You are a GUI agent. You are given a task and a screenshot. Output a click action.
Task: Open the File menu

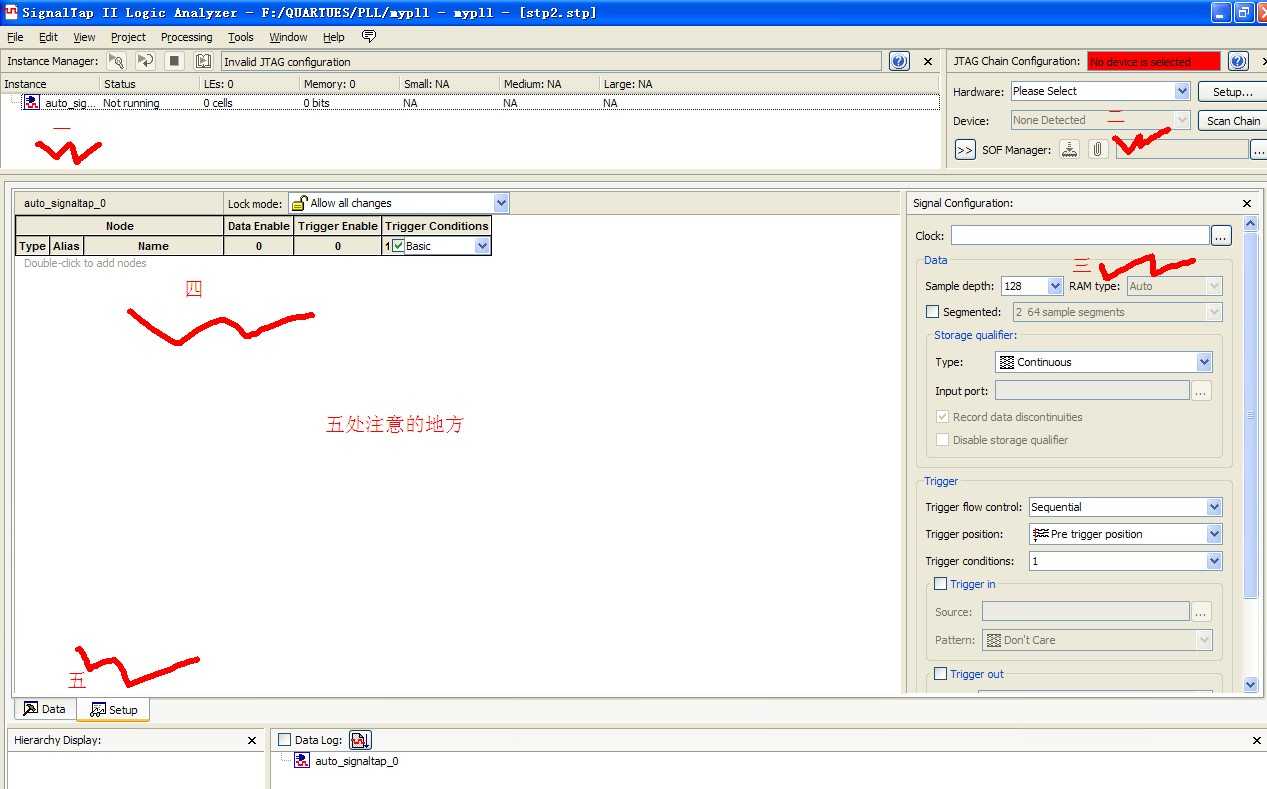point(15,37)
